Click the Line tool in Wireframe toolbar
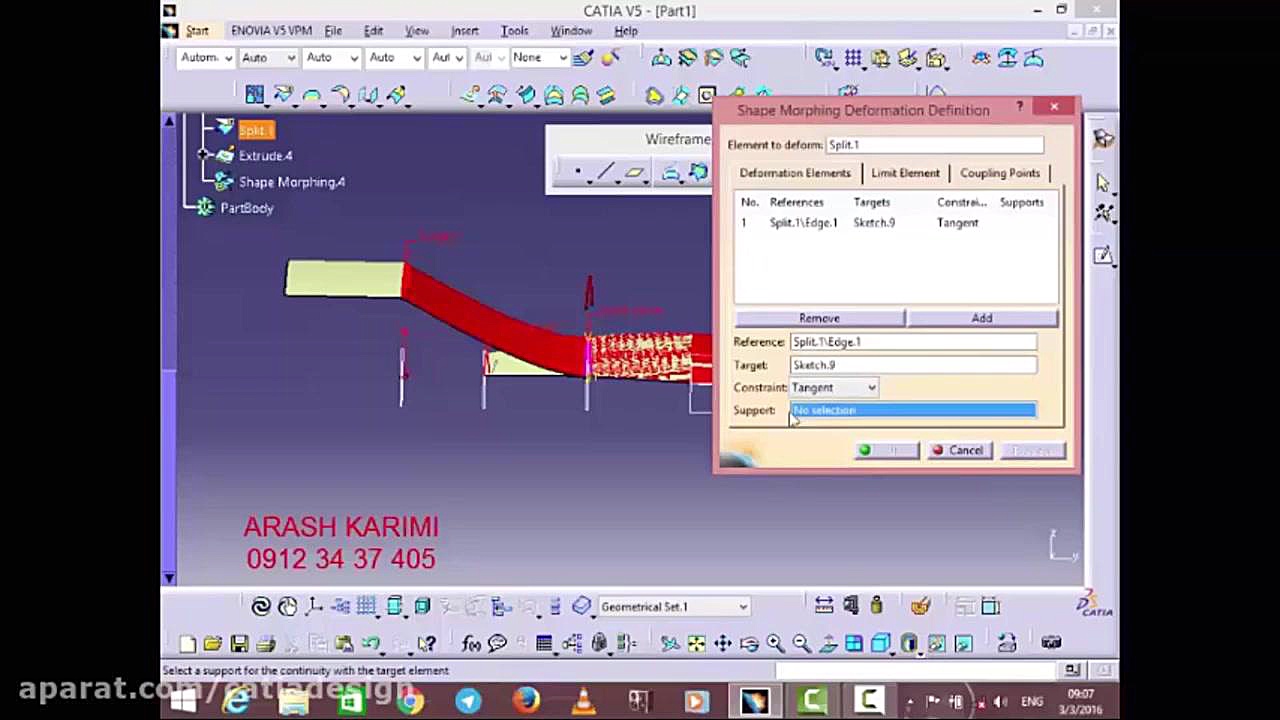The image size is (1280, 720). (606, 173)
